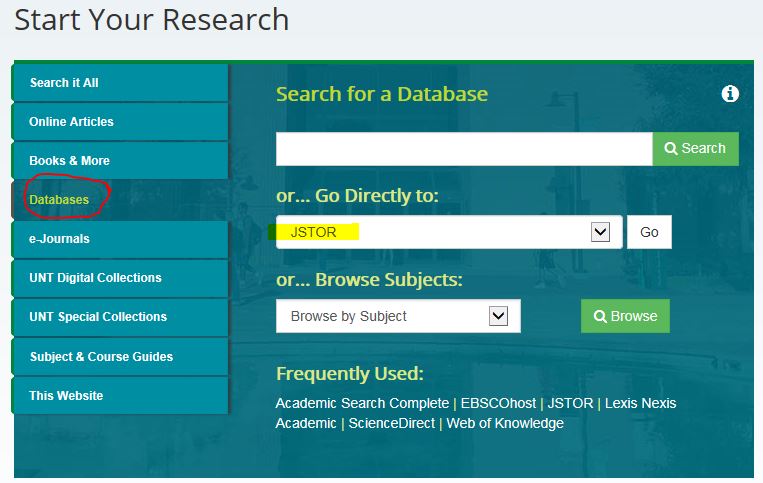The height and width of the screenshot is (483, 763).
Task: Select the Databases tab
Action: (x=120, y=200)
